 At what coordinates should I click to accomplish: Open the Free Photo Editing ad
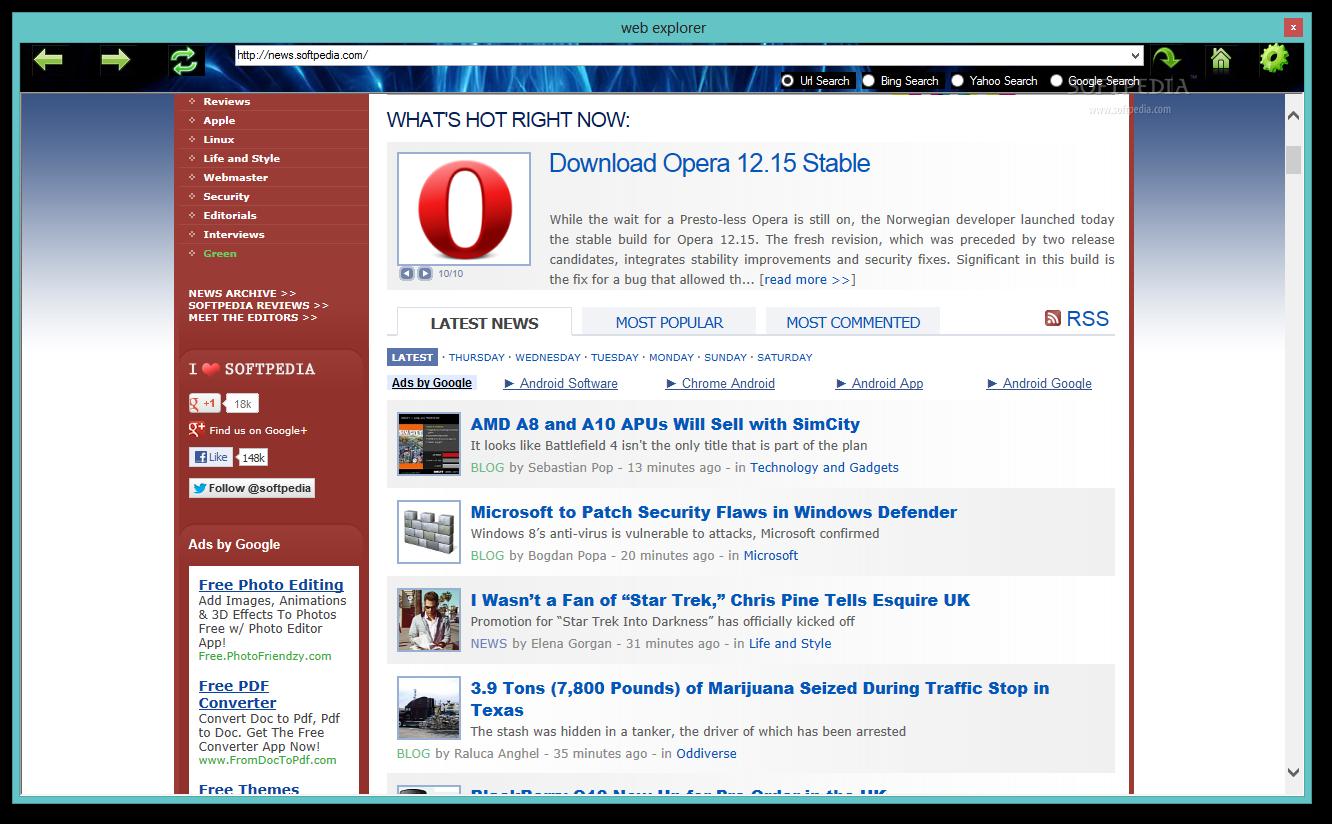271,585
